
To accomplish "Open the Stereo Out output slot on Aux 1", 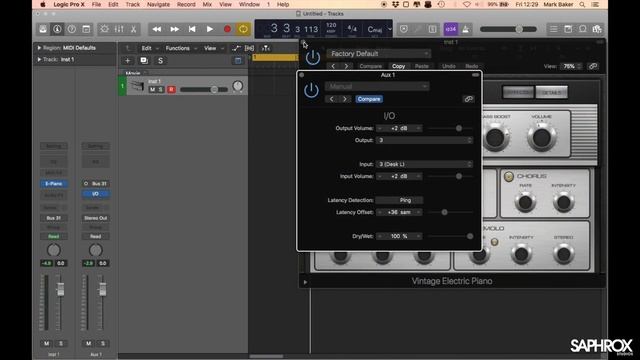I will (x=95, y=218).
